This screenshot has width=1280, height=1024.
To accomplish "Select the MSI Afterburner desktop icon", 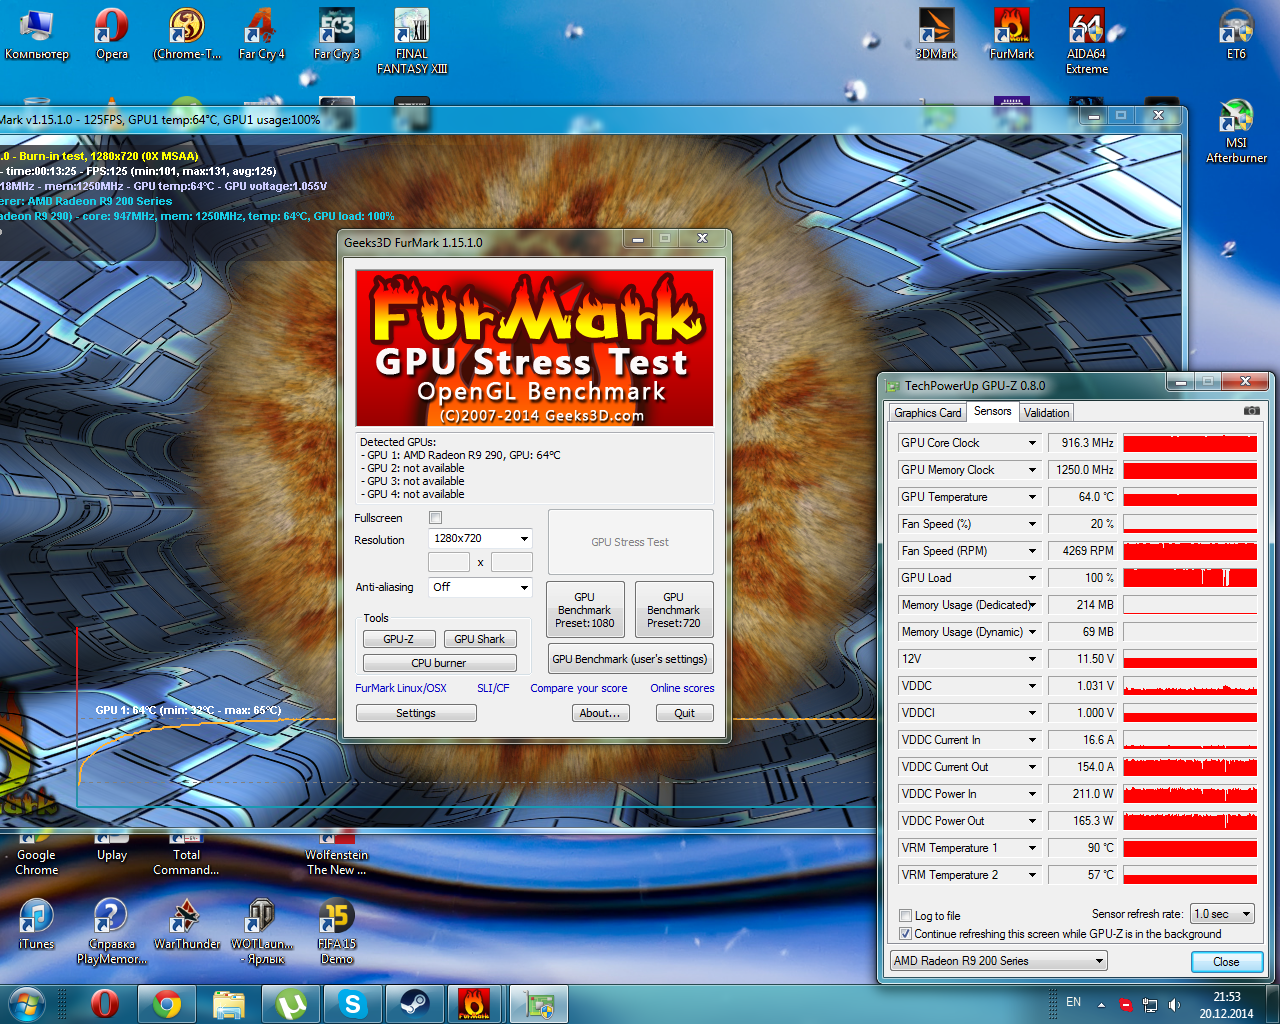I will tap(1237, 132).
